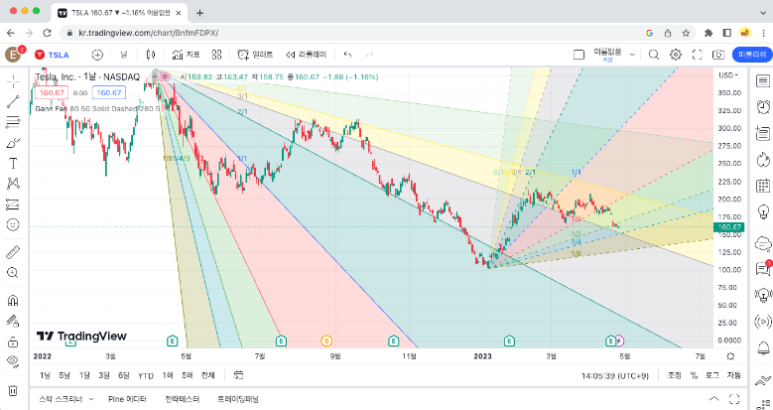Select the brush drawing tool
This screenshot has width=773, height=410.
tap(13, 143)
